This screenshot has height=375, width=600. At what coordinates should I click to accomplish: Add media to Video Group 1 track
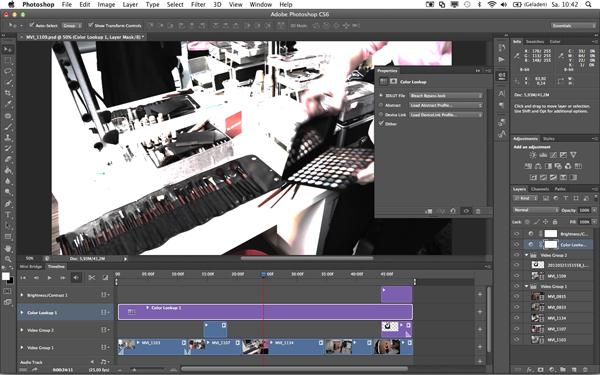(x=480, y=347)
